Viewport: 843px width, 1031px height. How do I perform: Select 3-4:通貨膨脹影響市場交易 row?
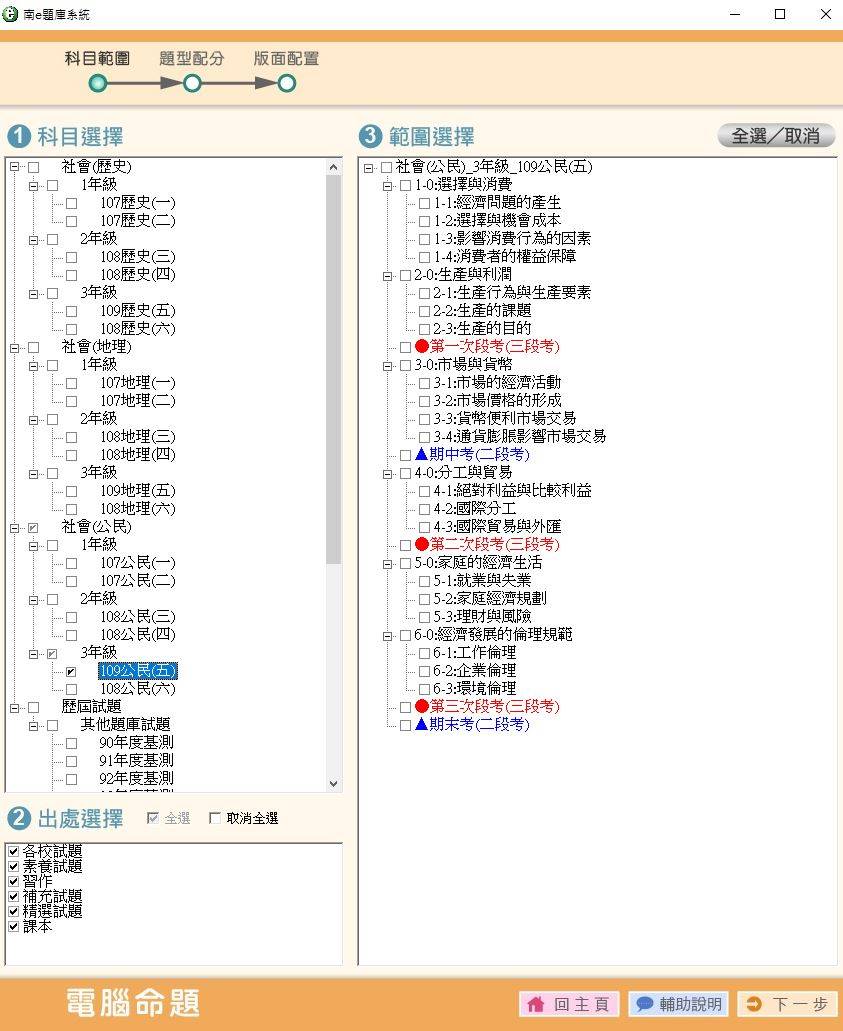pos(519,436)
